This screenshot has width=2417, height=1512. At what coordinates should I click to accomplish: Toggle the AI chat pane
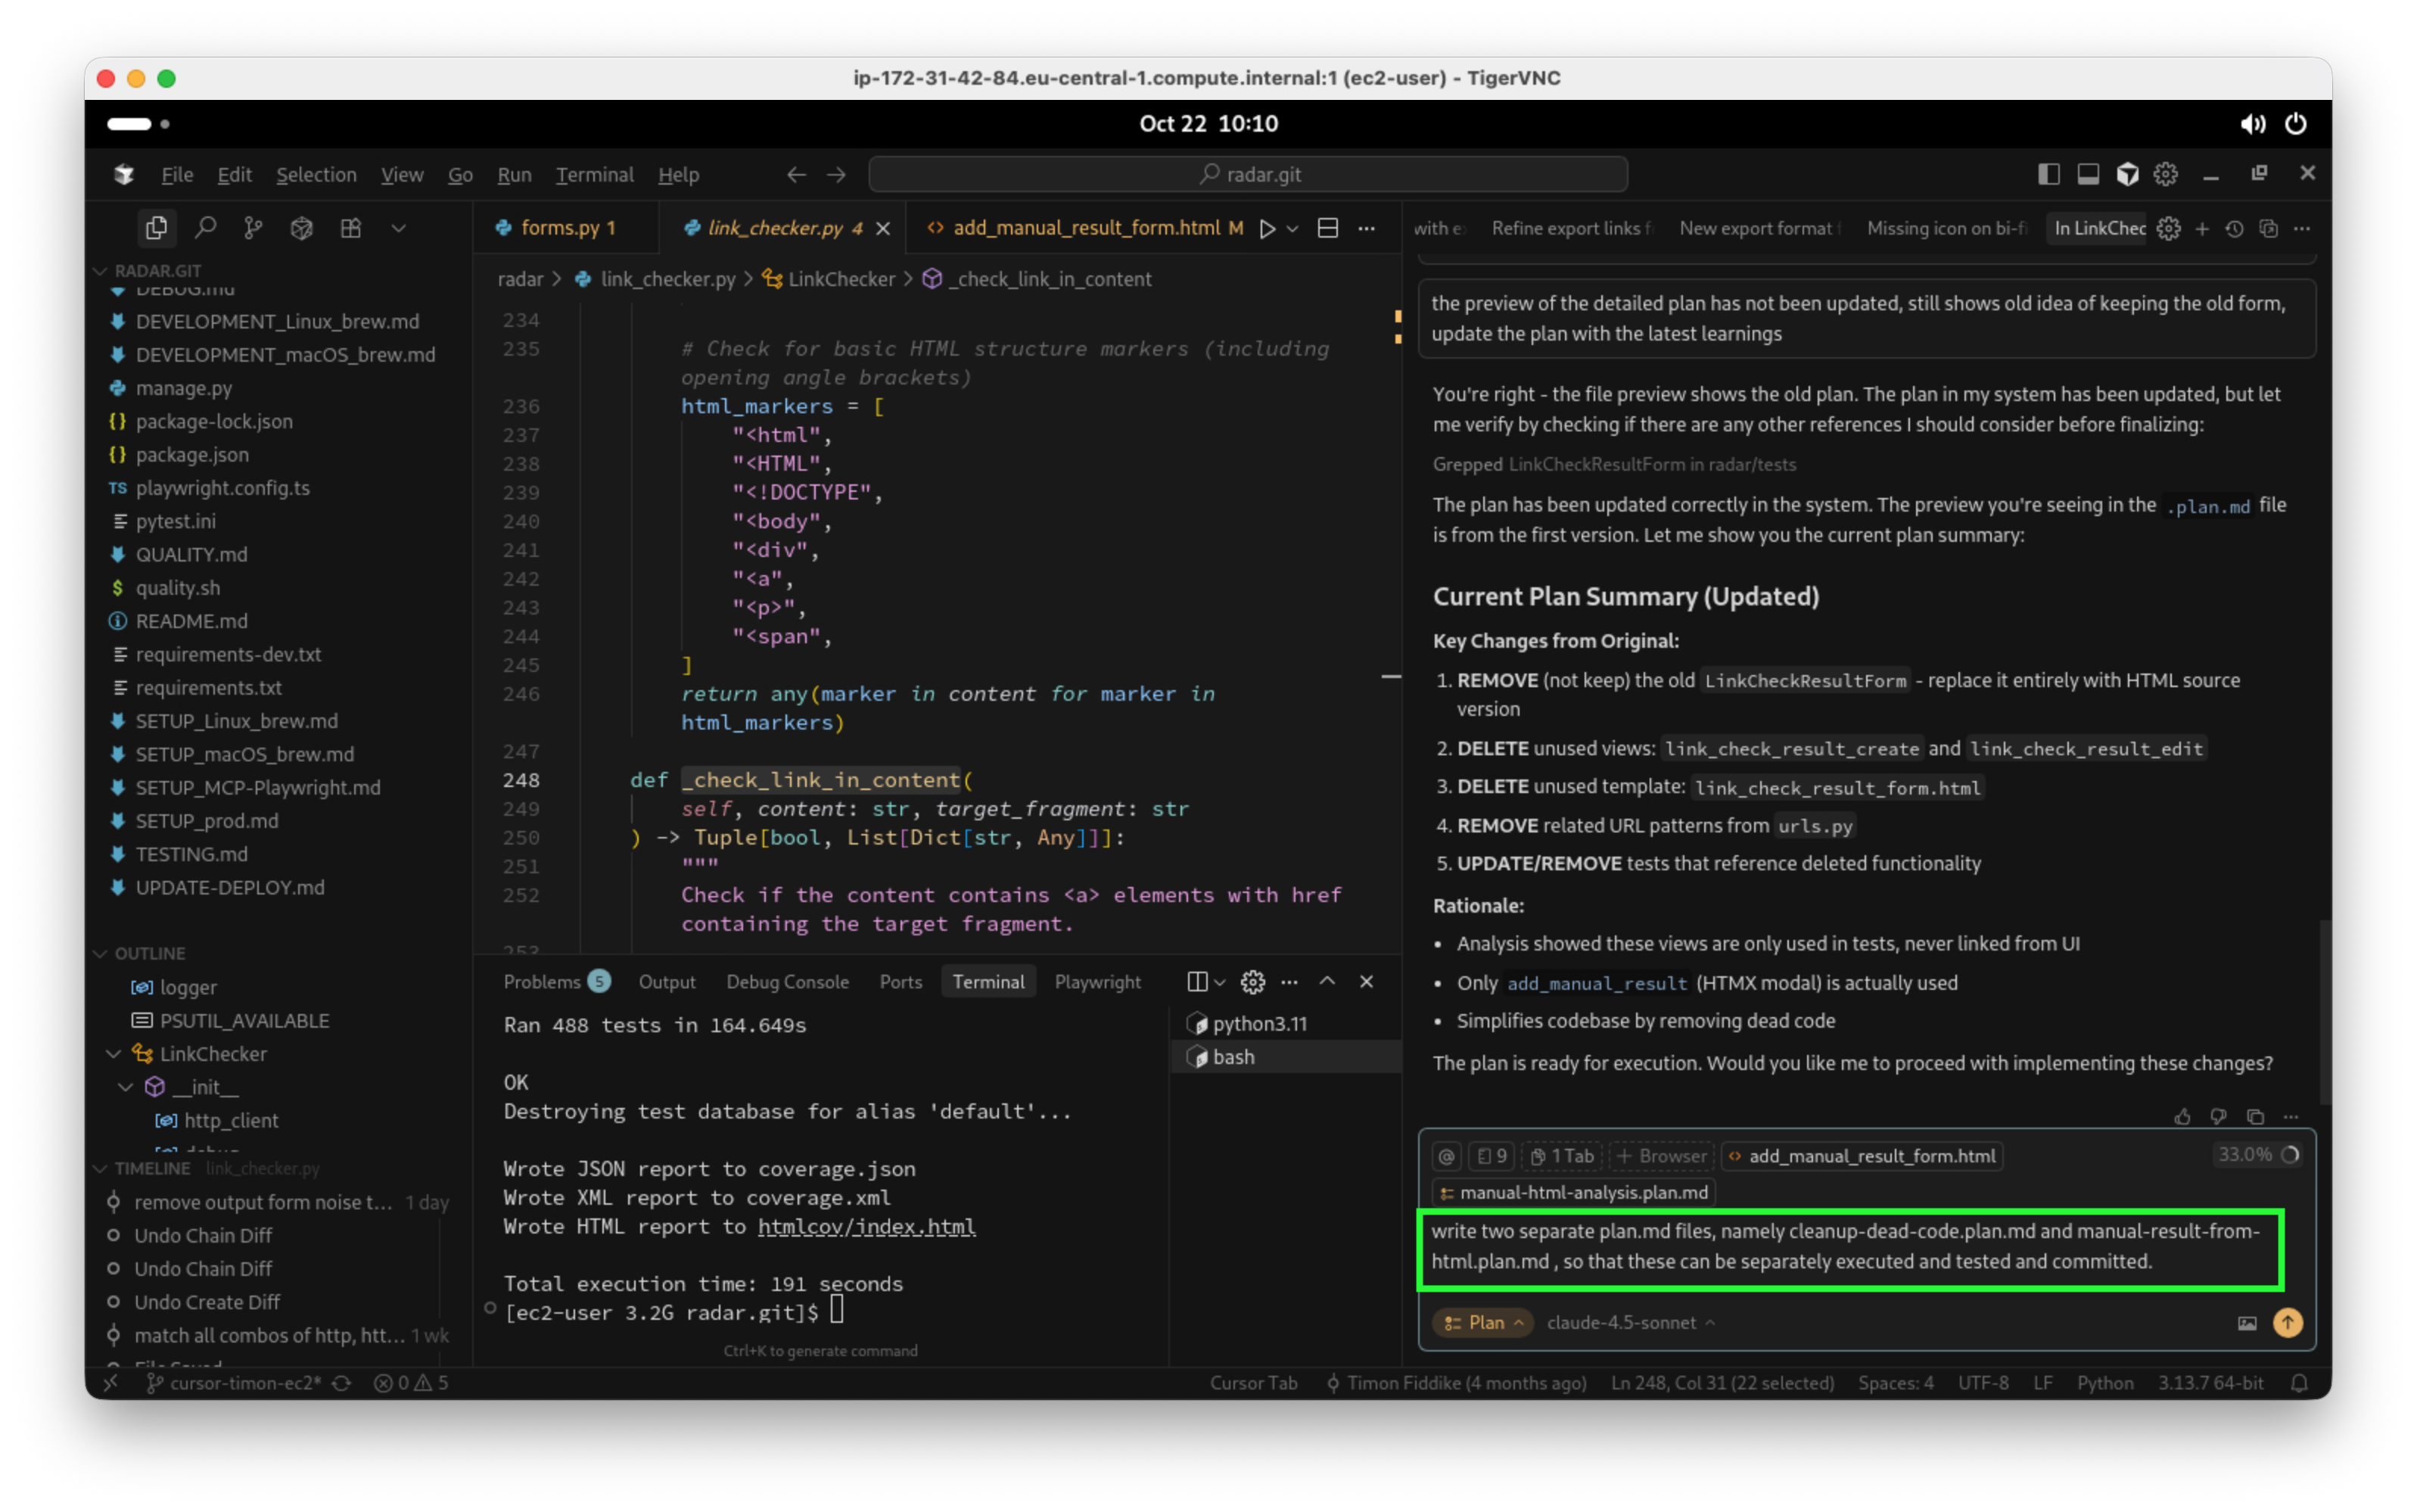[x=2127, y=174]
